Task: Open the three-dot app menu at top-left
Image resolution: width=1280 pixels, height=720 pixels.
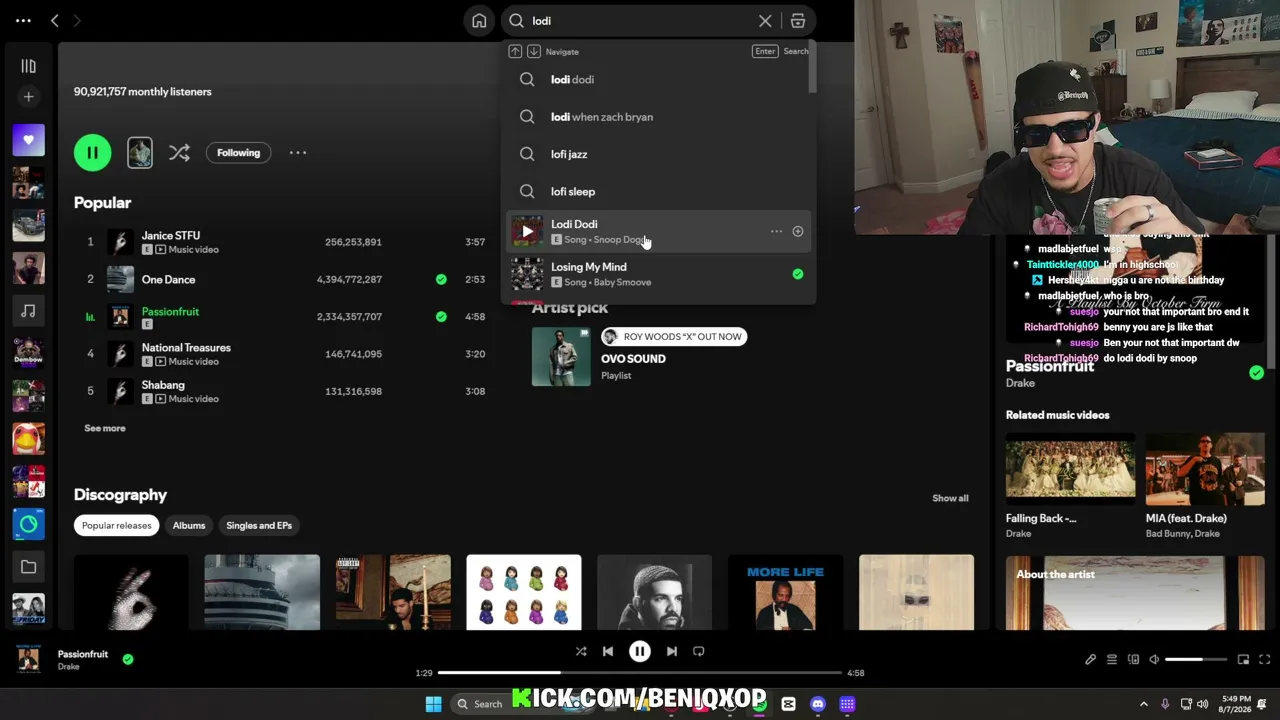Action: pyautogui.click(x=23, y=20)
